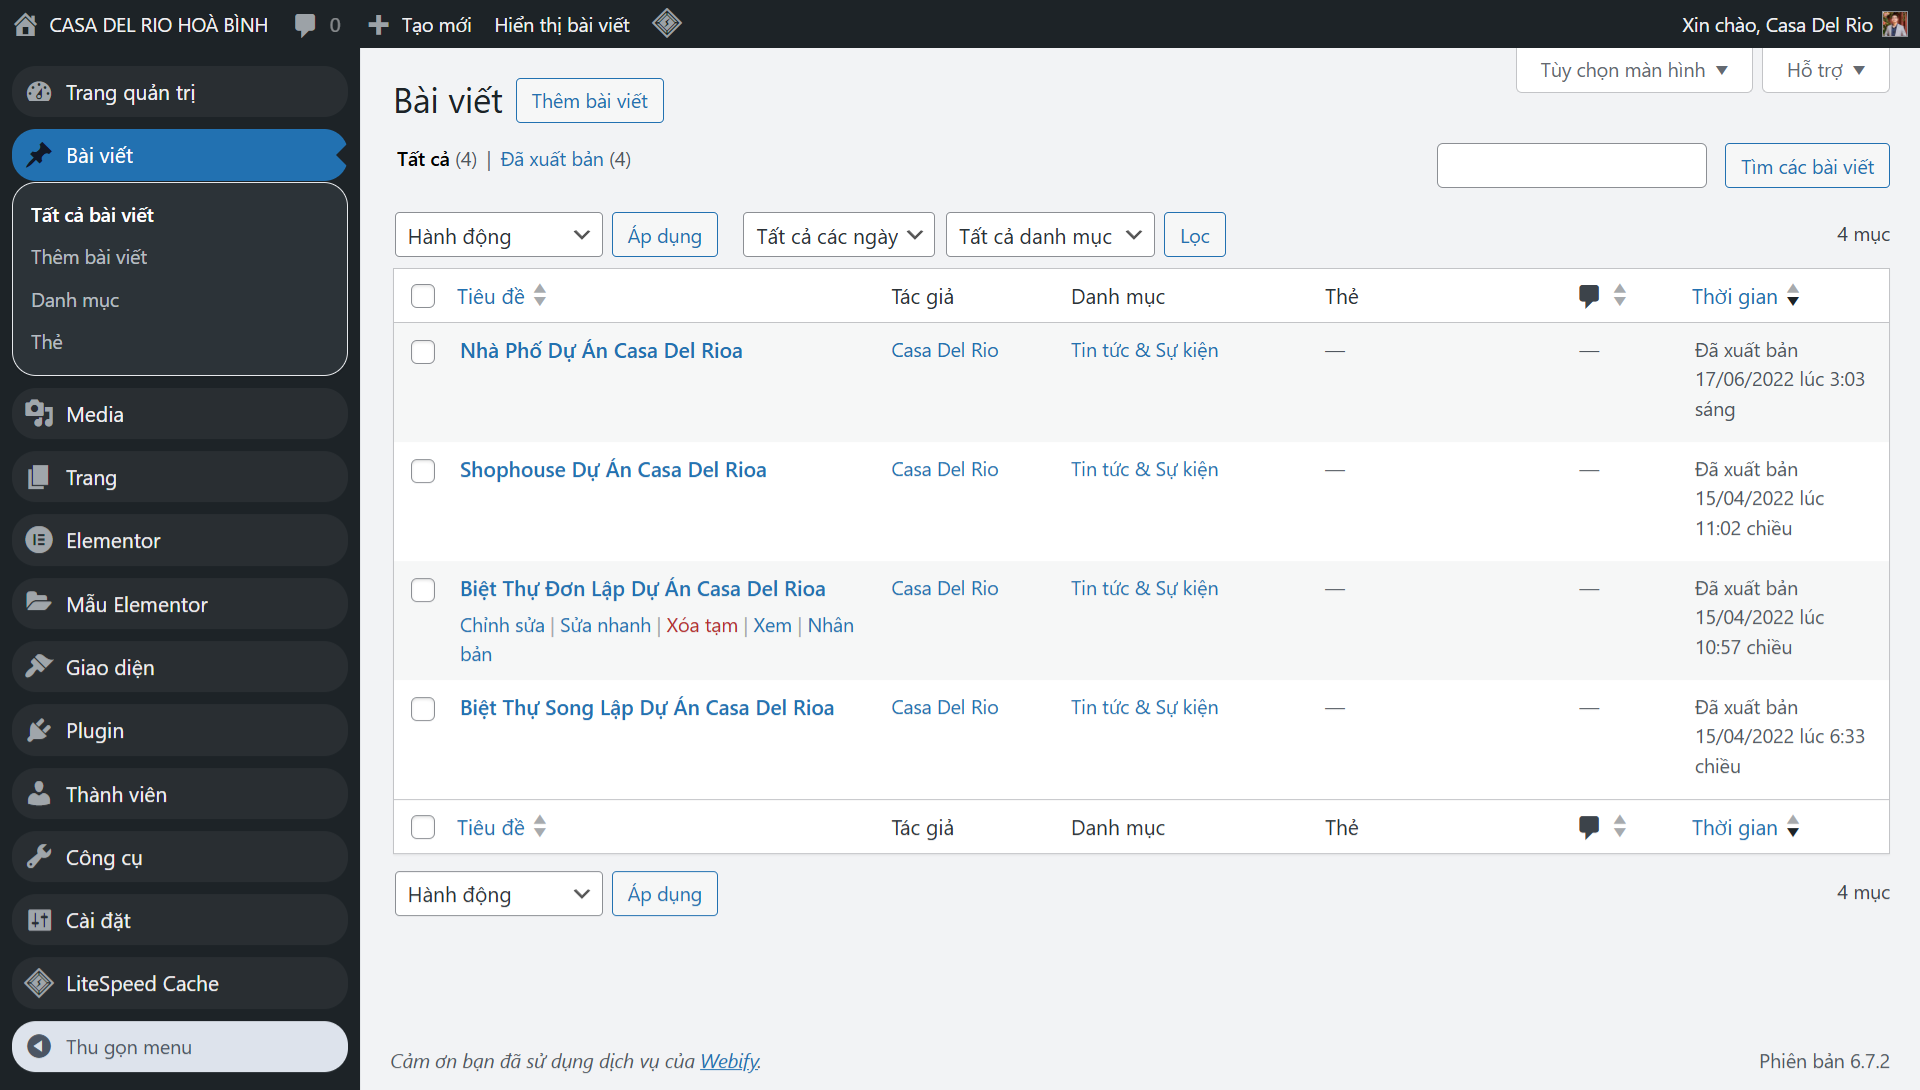Screen dimensions: 1920x1090
Task: Click the Thành viên user icon
Action: 39,793
